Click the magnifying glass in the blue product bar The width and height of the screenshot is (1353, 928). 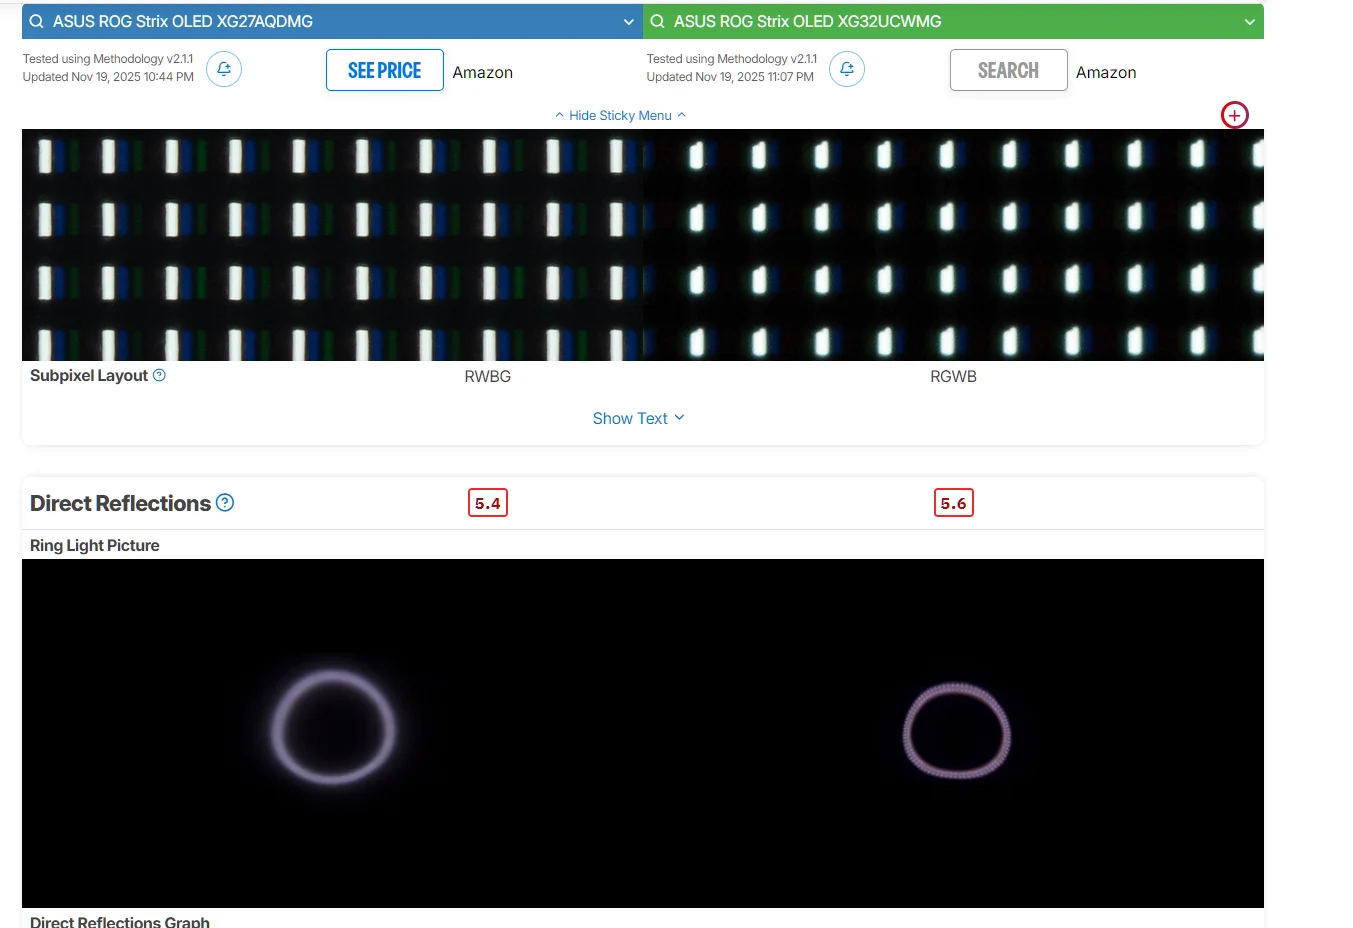[x=34, y=20]
